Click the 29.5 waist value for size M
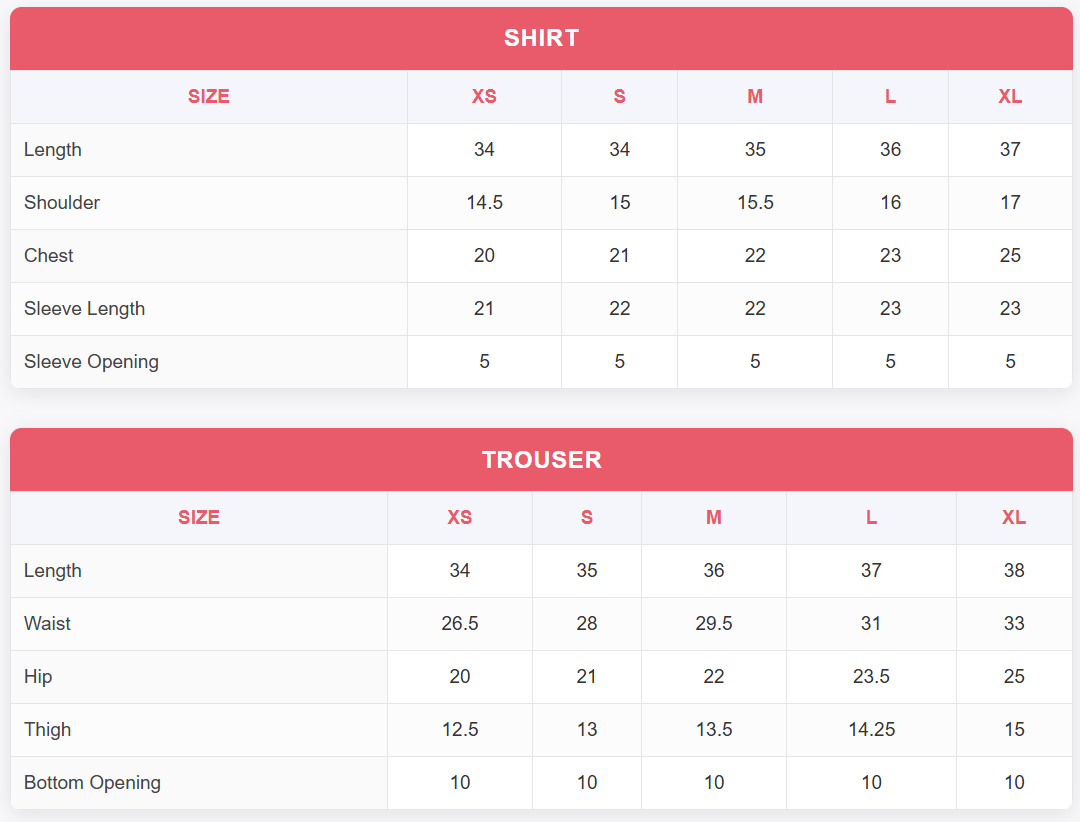The height and width of the screenshot is (822, 1080). point(714,624)
